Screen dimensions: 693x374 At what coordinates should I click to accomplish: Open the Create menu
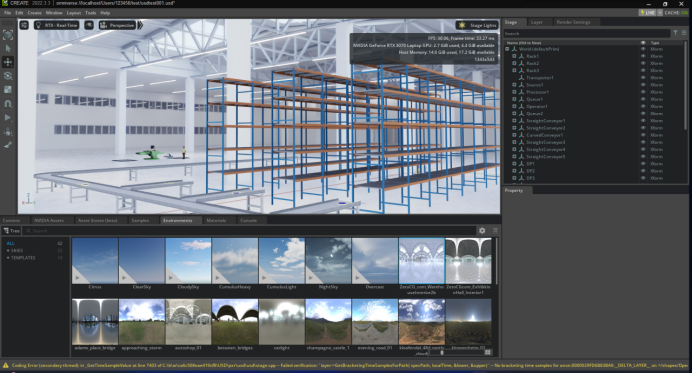pyautogui.click(x=34, y=13)
